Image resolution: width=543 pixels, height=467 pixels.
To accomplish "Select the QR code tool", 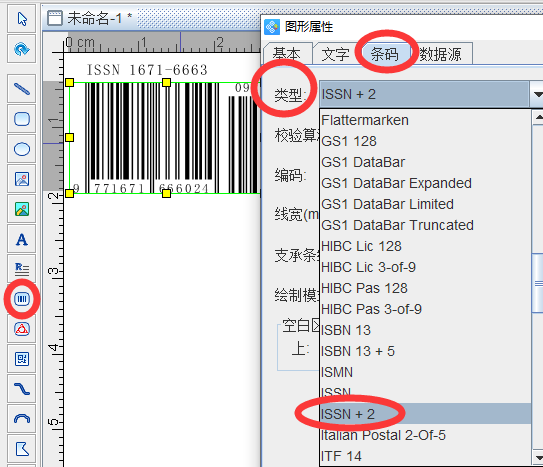I will 21,359.
